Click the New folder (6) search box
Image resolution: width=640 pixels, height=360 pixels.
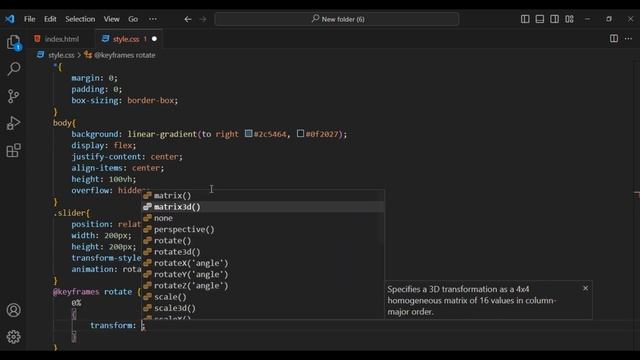[337, 19]
